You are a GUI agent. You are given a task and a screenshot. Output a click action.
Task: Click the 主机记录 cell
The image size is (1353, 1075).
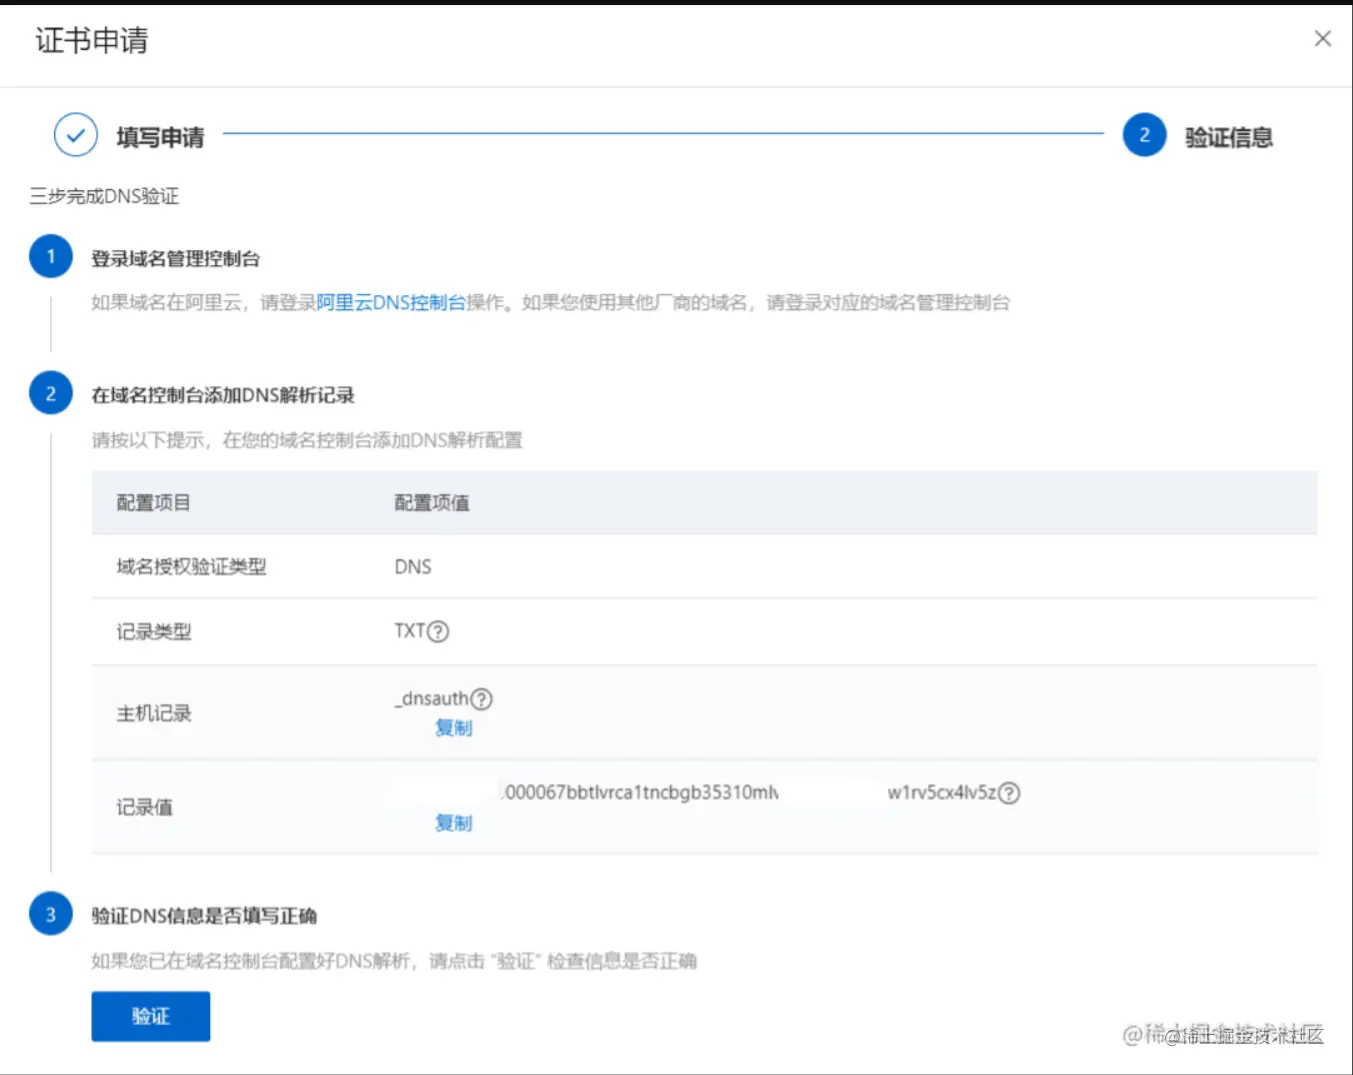tap(153, 713)
